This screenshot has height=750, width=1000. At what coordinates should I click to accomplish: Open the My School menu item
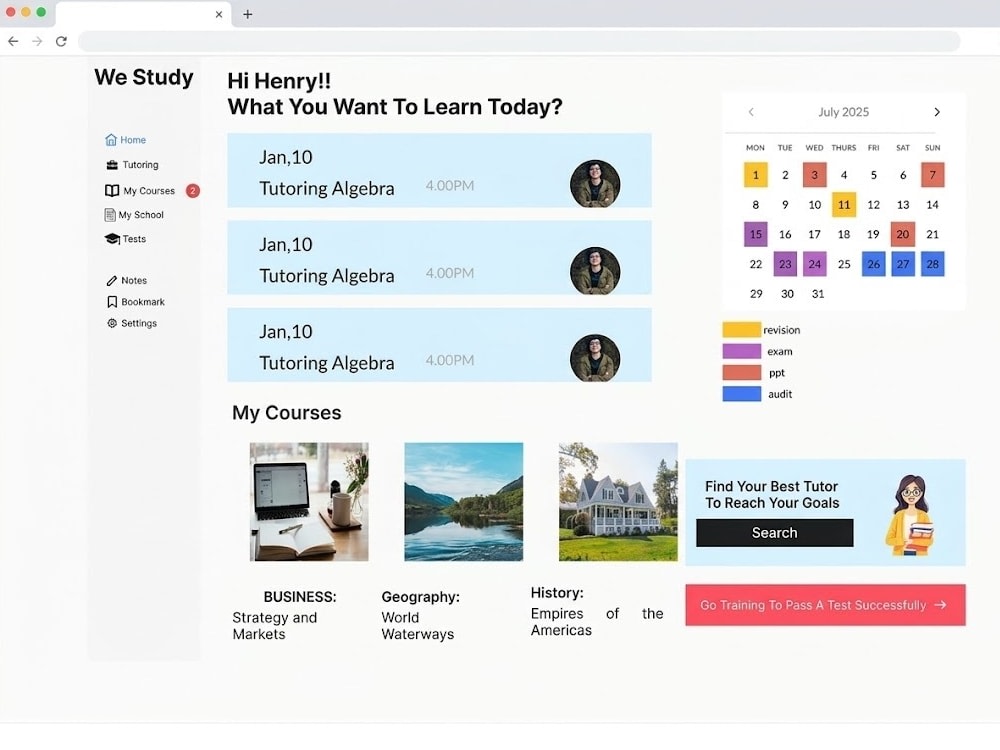tap(134, 215)
